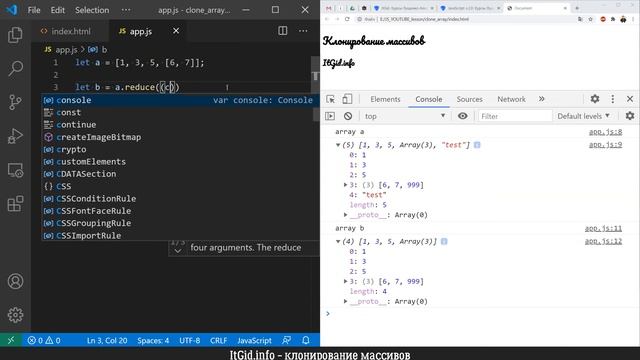Click the live expression eye icon

click(462, 116)
